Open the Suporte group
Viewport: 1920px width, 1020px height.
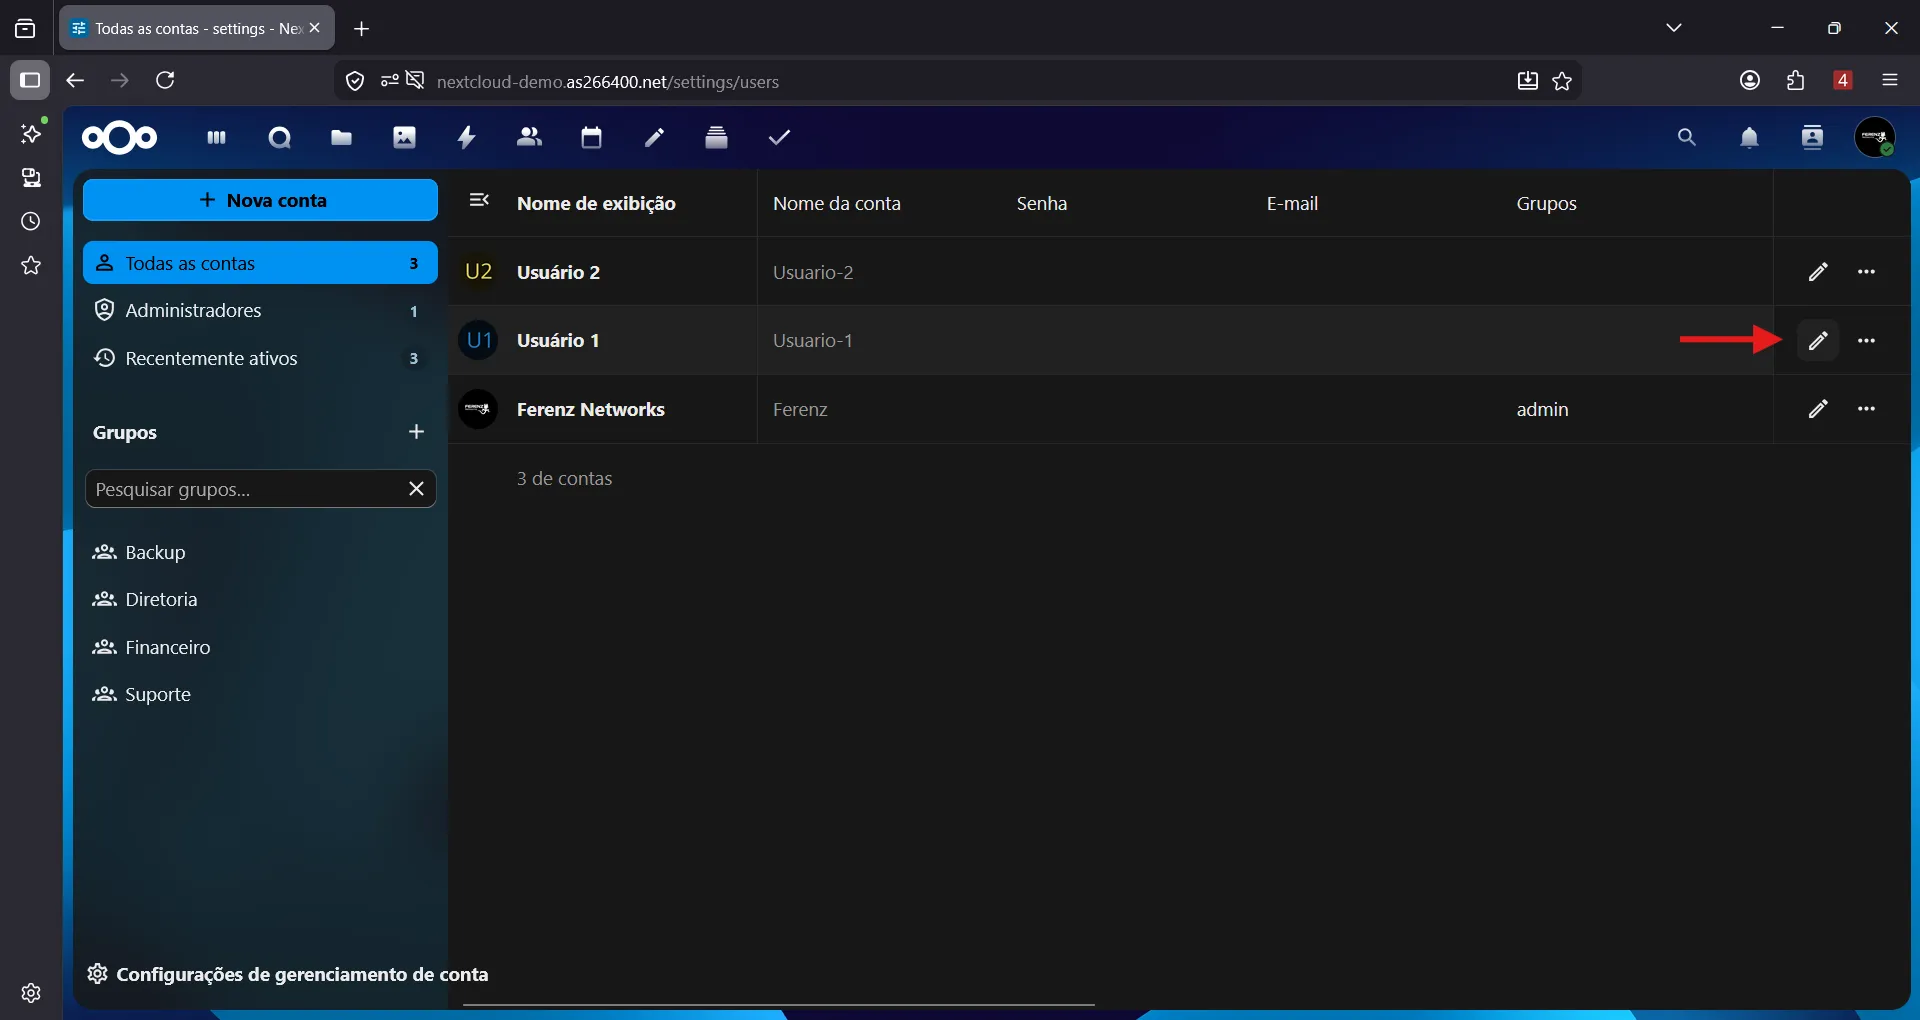[261, 695]
